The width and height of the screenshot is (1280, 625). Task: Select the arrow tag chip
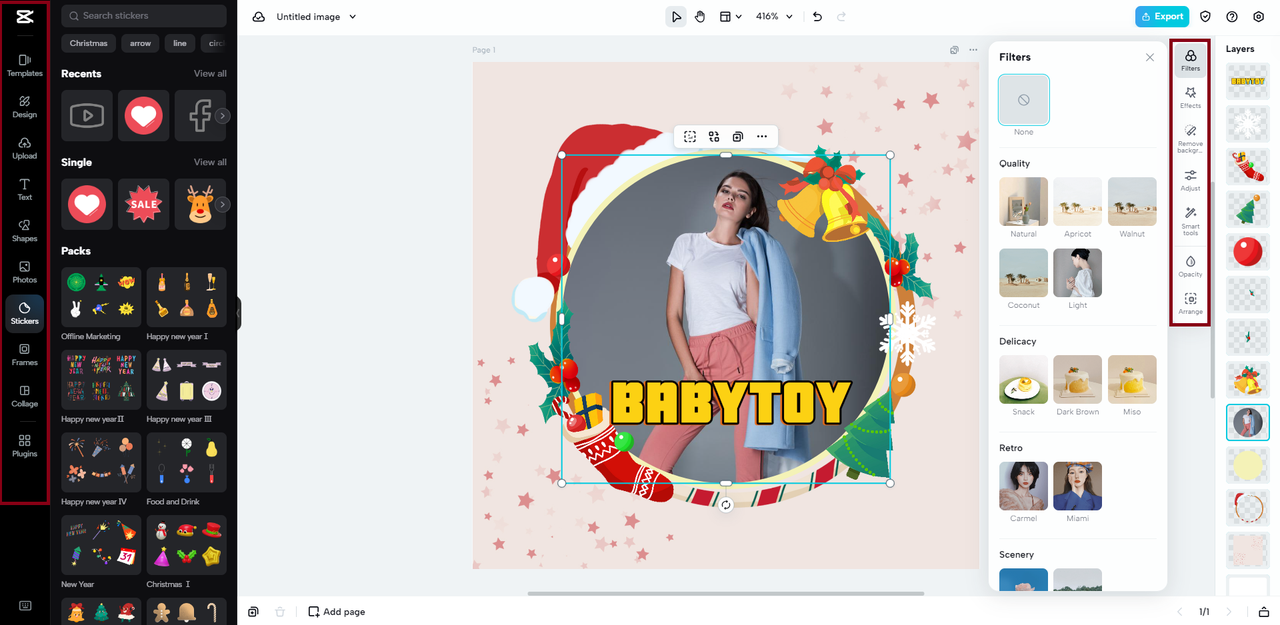[x=140, y=43]
